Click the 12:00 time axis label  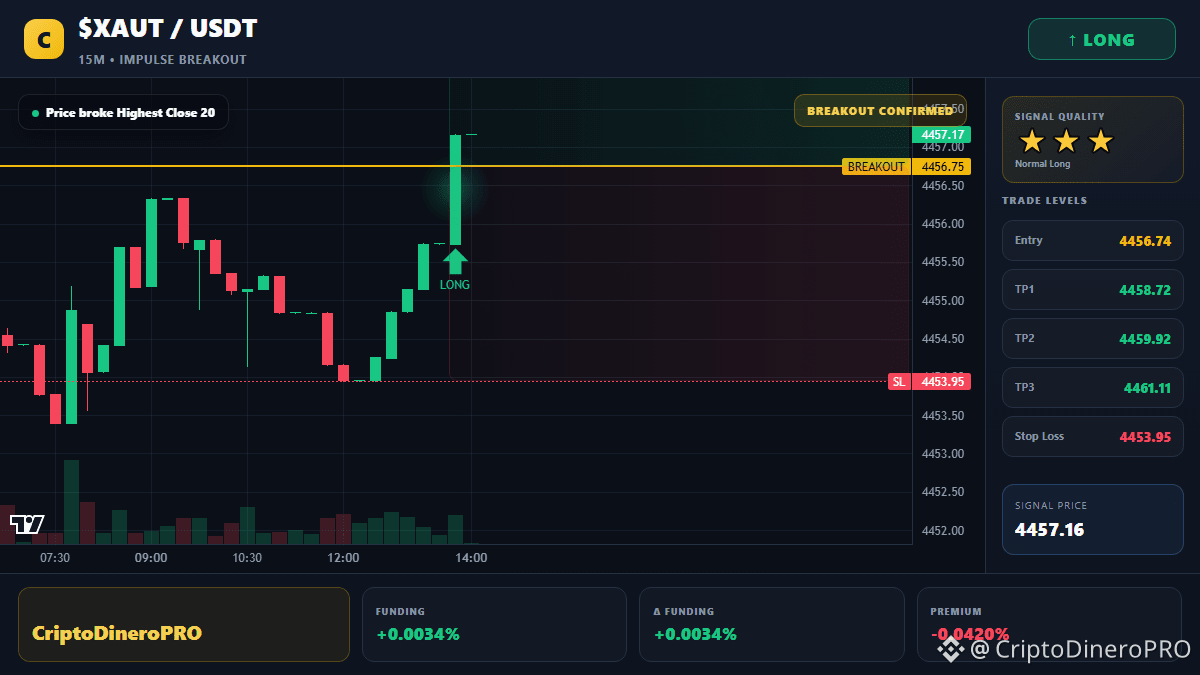pyautogui.click(x=343, y=558)
